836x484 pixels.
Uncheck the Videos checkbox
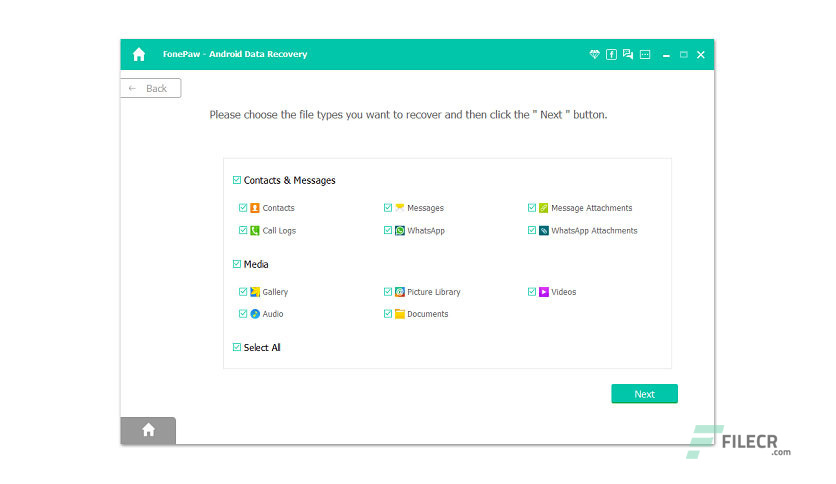coord(532,292)
